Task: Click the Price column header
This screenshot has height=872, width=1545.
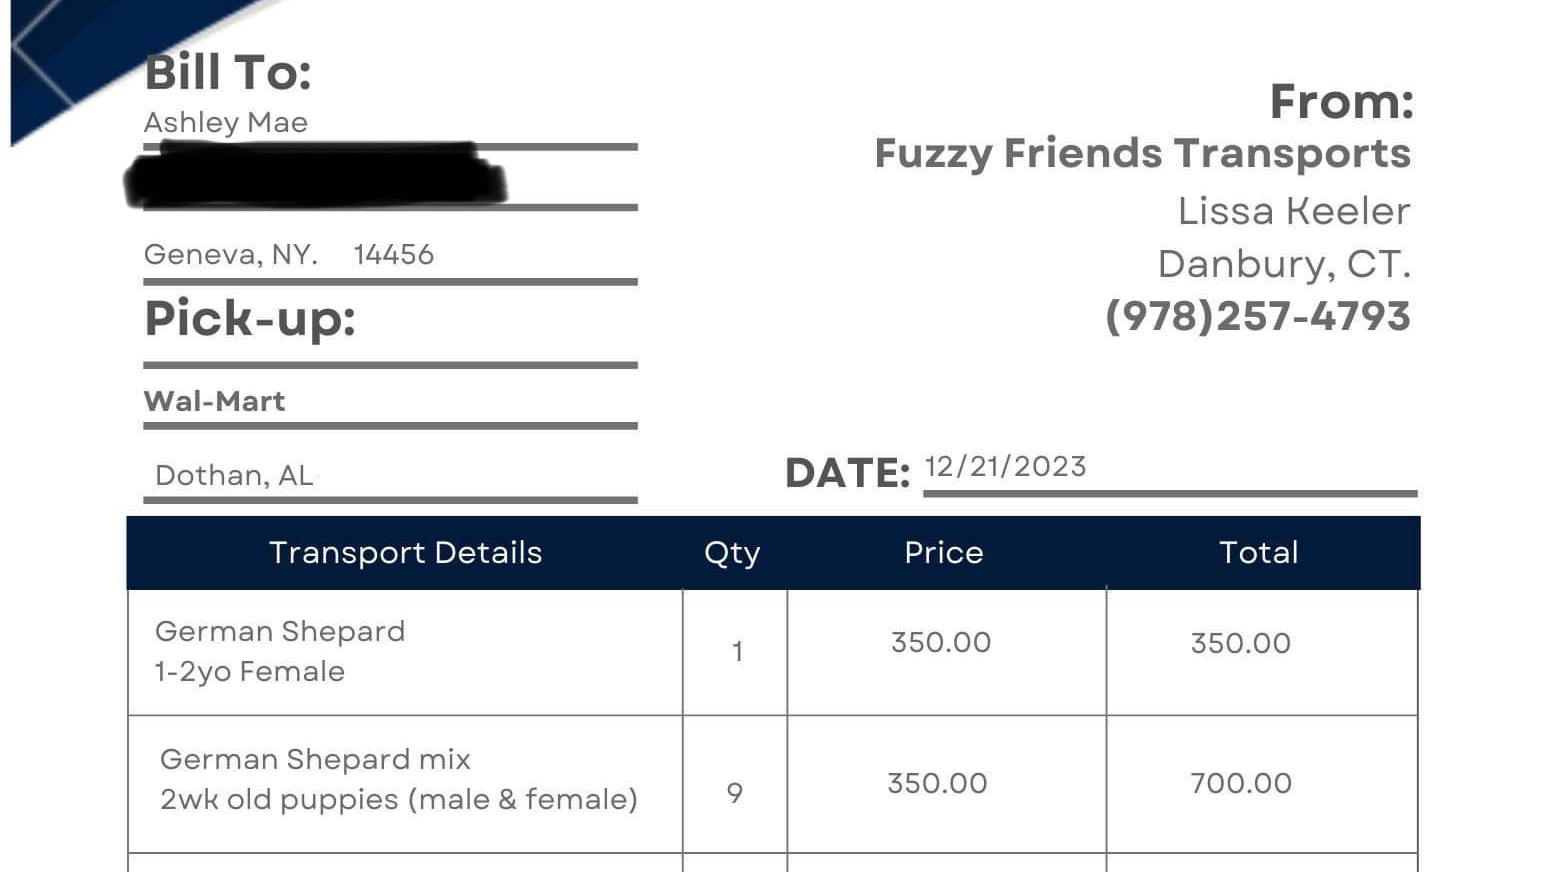Action: pyautogui.click(x=944, y=552)
